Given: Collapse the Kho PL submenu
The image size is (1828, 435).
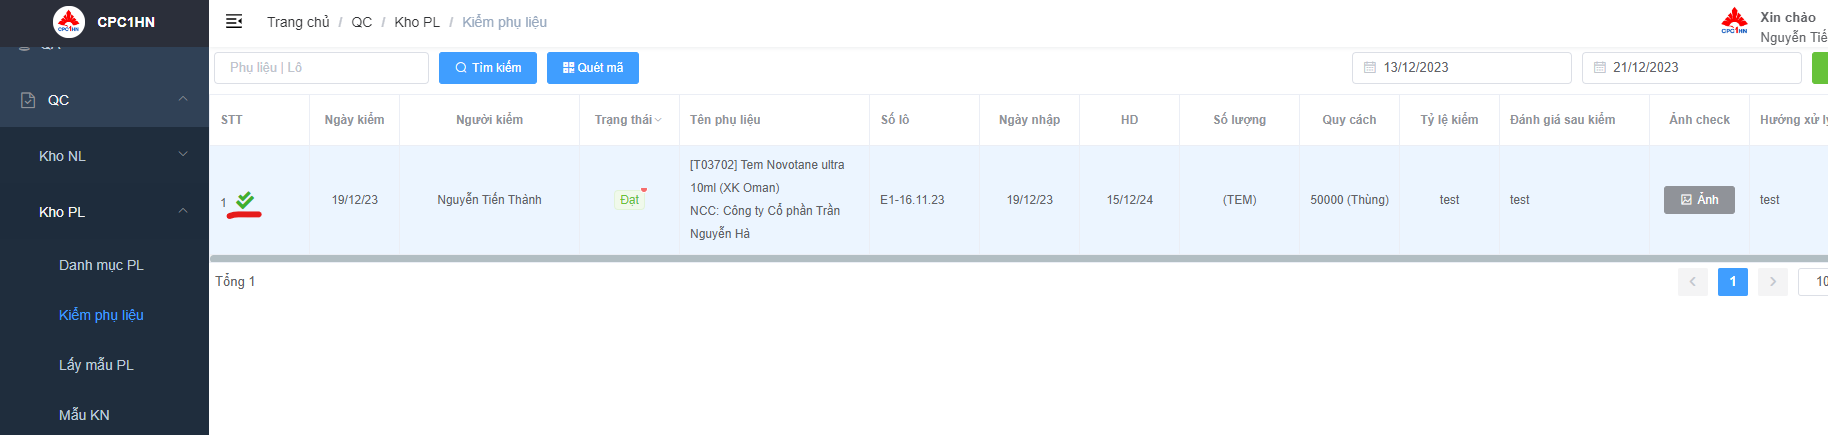Looking at the screenshot, I should click(183, 211).
